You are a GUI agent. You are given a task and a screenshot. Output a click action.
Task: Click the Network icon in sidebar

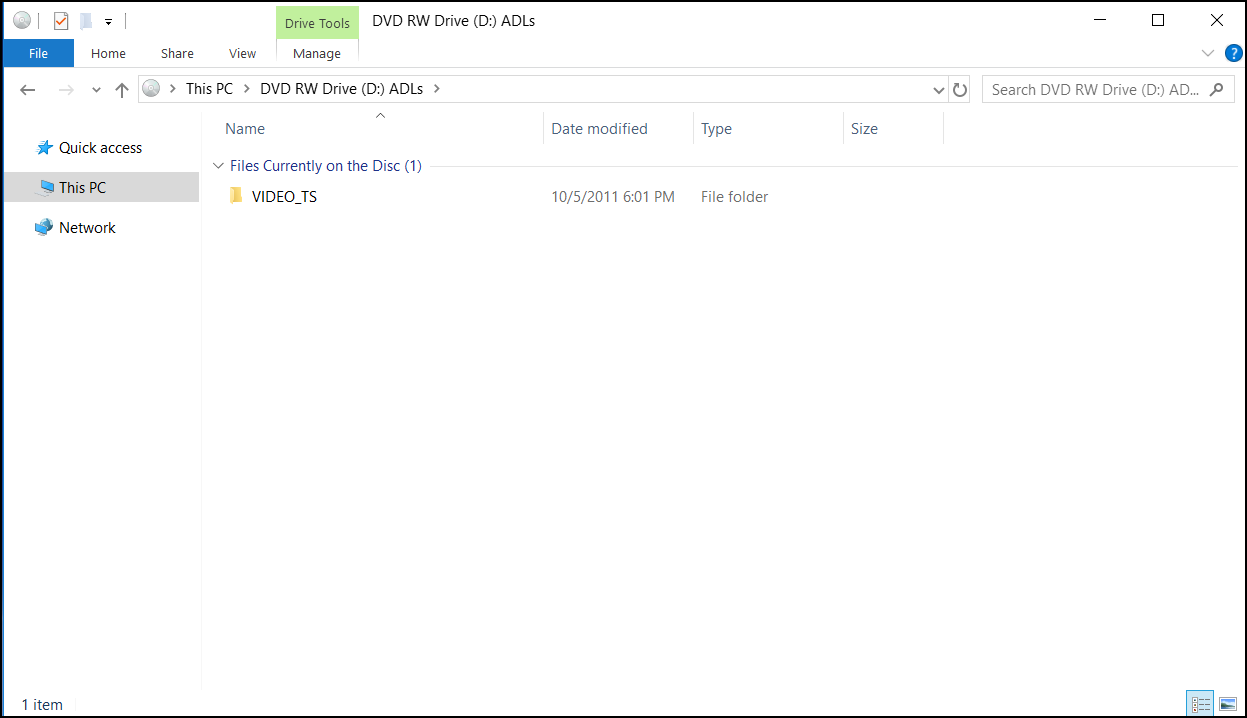coord(43,227)
